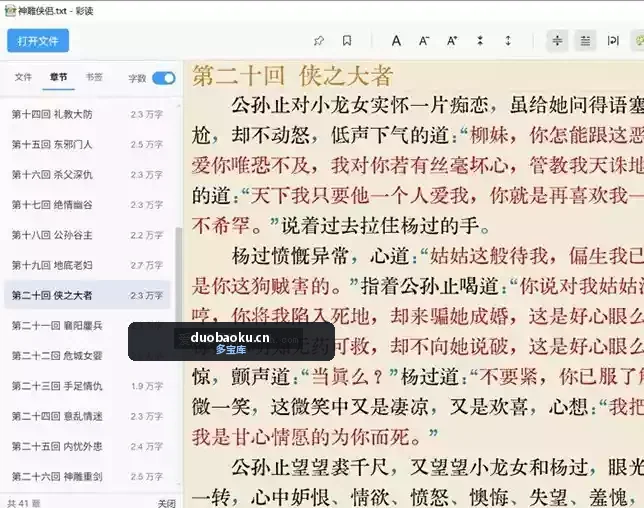Image resolution: width=644 pixels, height=508 pixels.
Task: Select chapter 第二十六回 神雕重剑
Action: [87, 476]
